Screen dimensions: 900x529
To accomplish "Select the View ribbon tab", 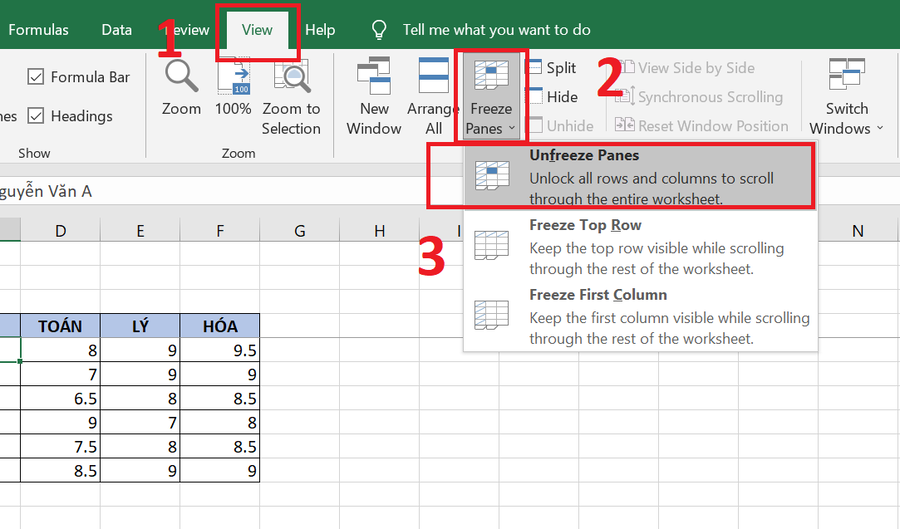I will click(257, 30).
